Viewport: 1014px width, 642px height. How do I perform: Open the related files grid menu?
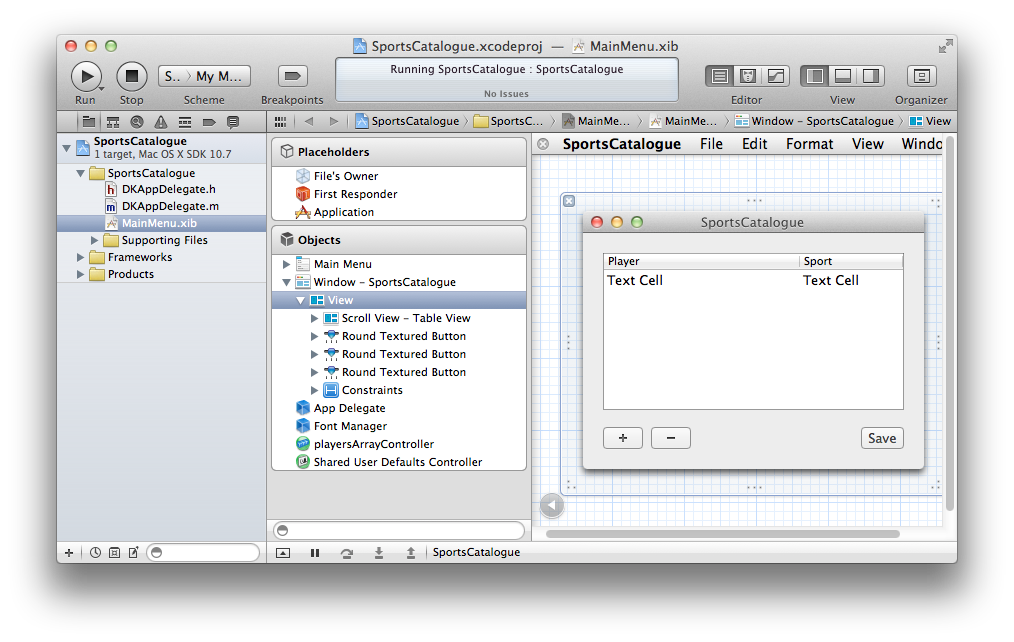click(x=280, y=122)
